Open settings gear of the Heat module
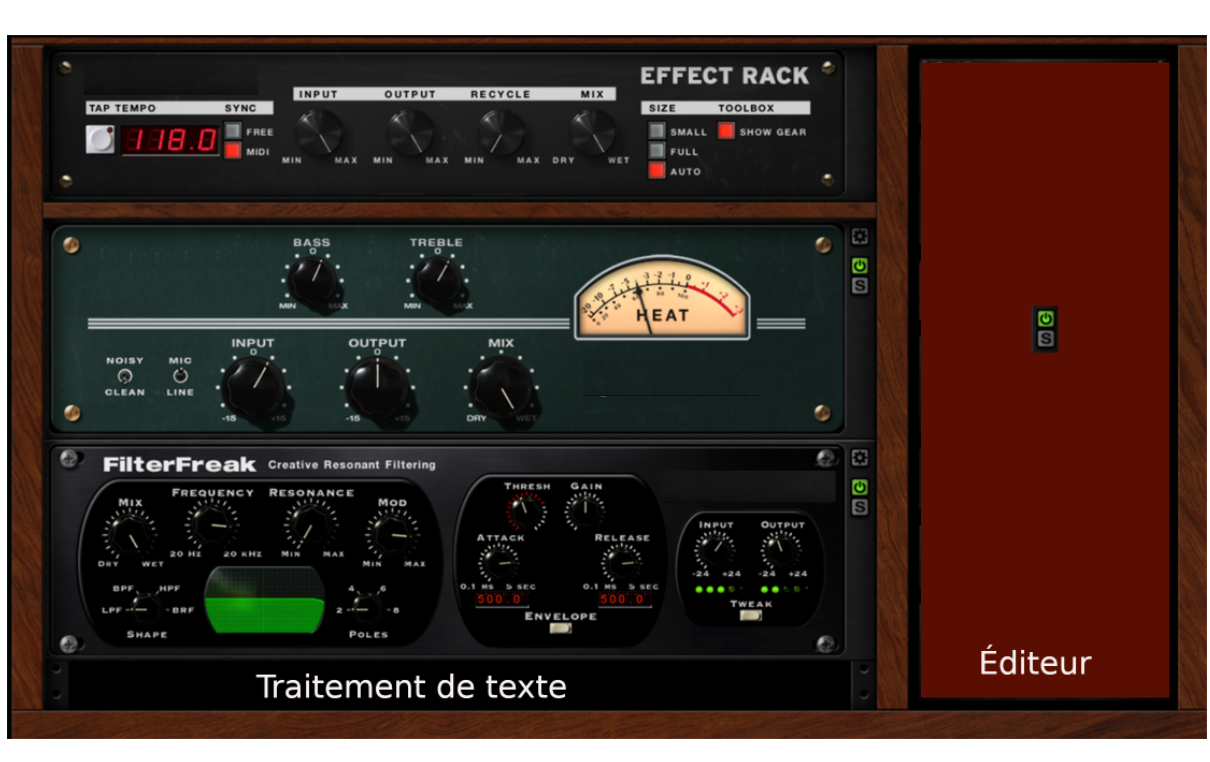The height and width of the screenshot is (762, 1210). point(859,238)
